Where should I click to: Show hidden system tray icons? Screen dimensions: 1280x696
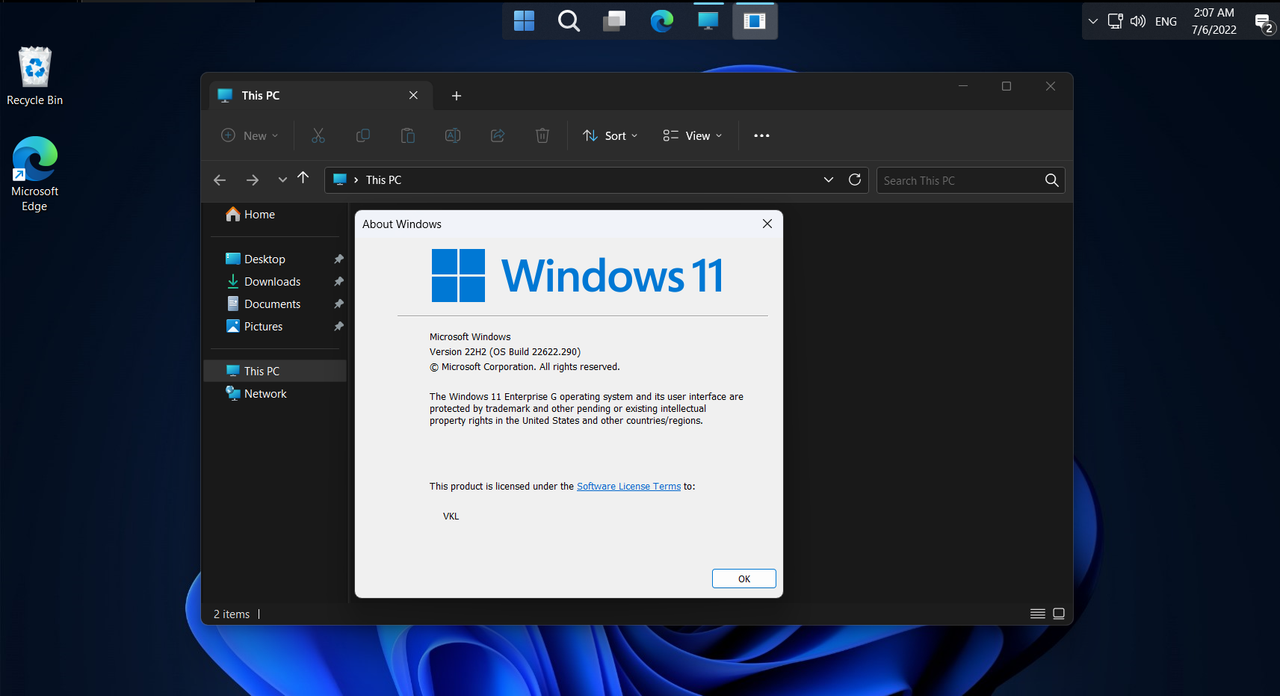coord(1092,21)
